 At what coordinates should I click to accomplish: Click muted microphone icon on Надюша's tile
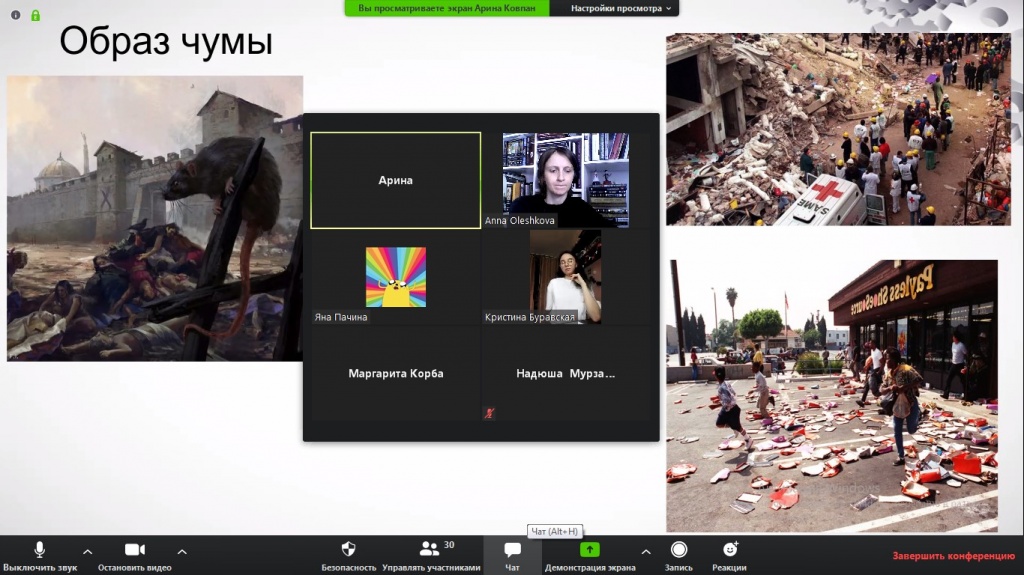489,412
